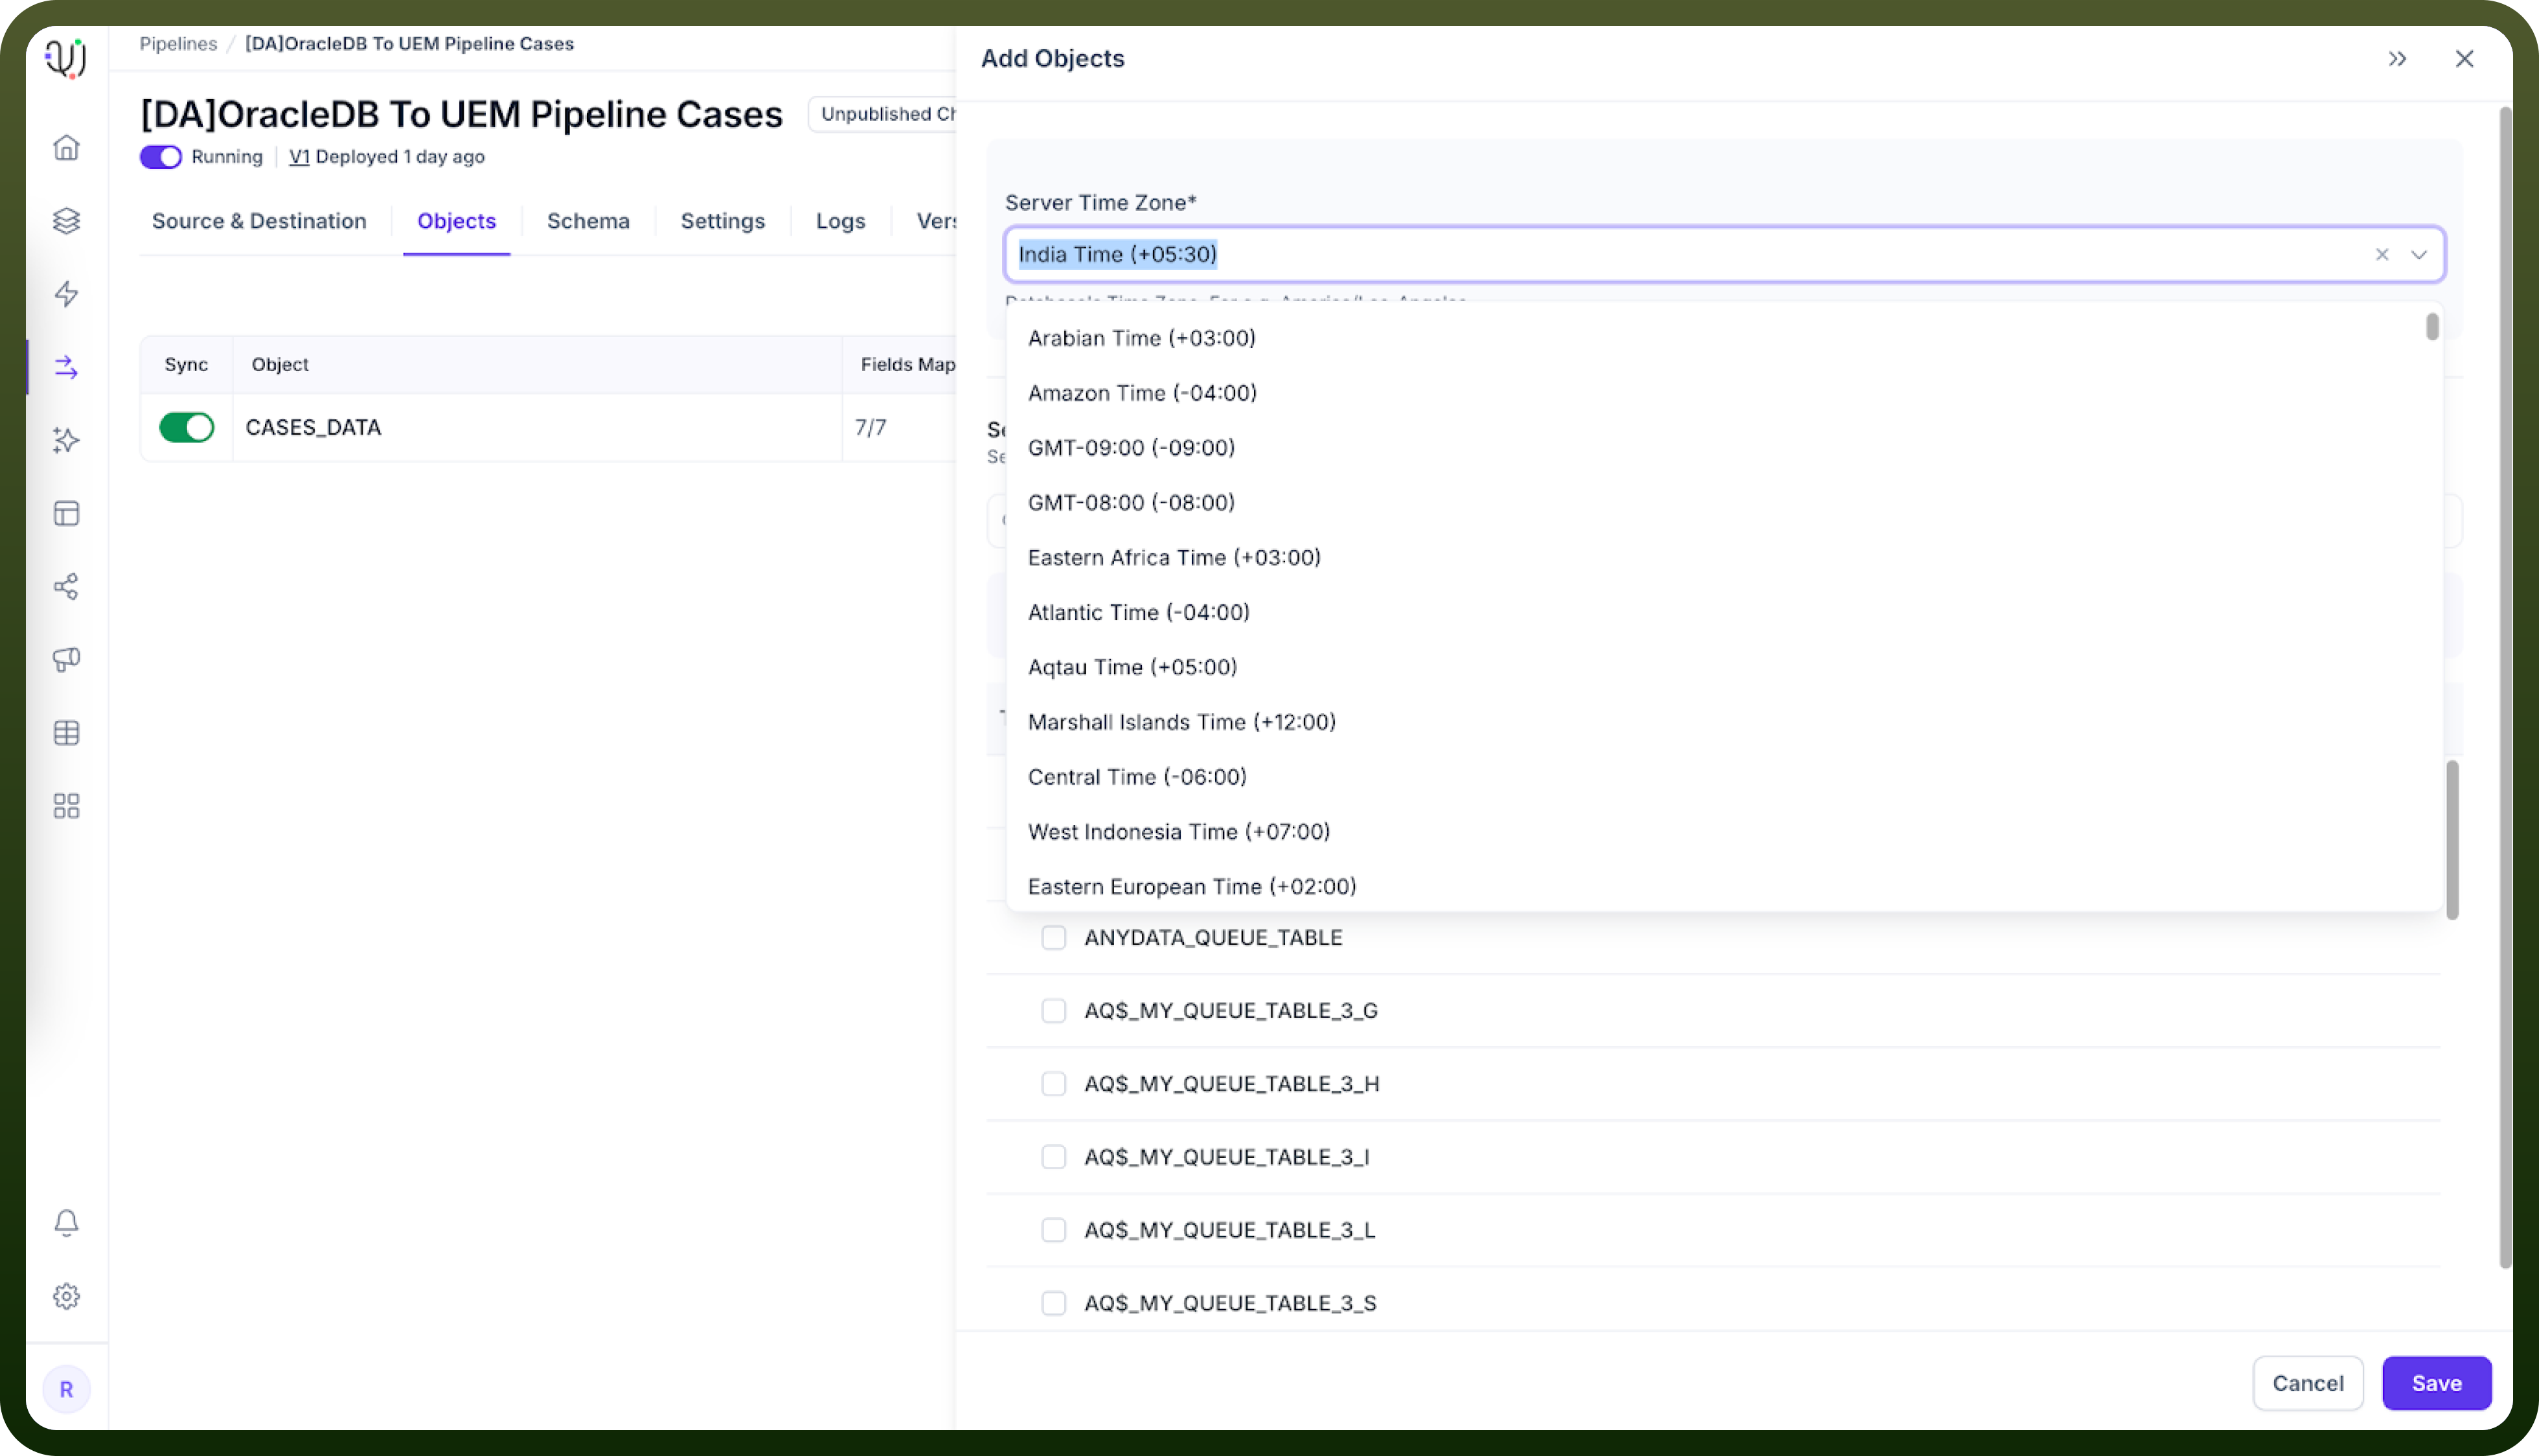Open the stacked layers icon in sidebar
Viewport: 2539px width, 1456px height.
tap(66, 220)
